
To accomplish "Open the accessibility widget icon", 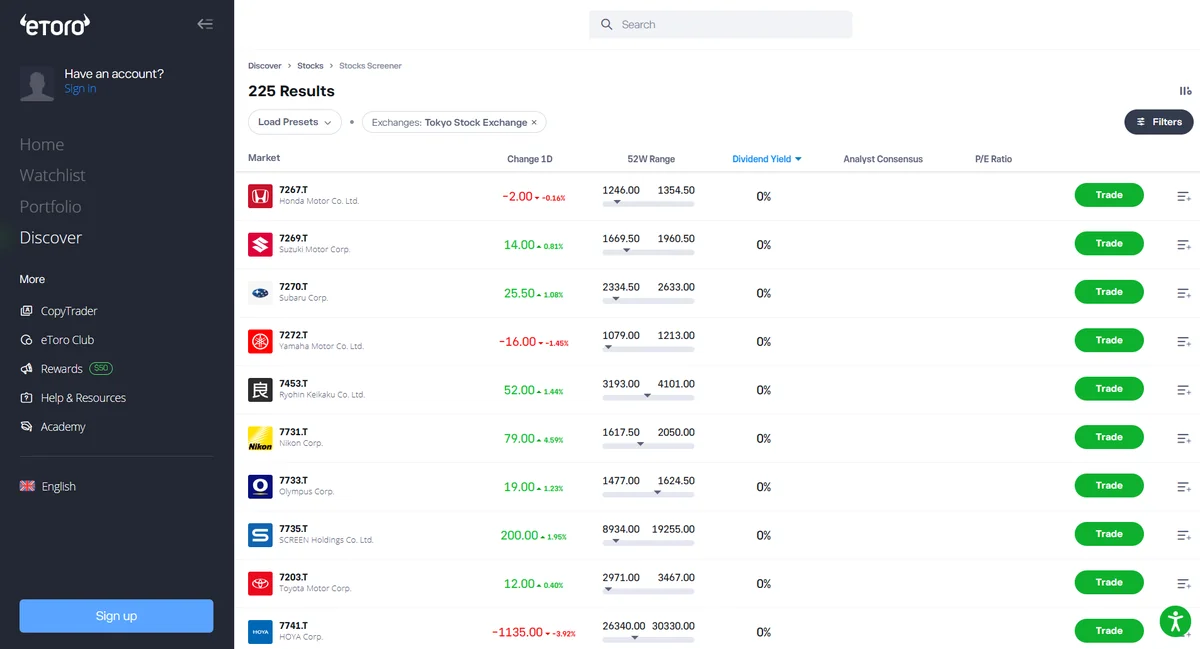I will (x=1176, y=621).
